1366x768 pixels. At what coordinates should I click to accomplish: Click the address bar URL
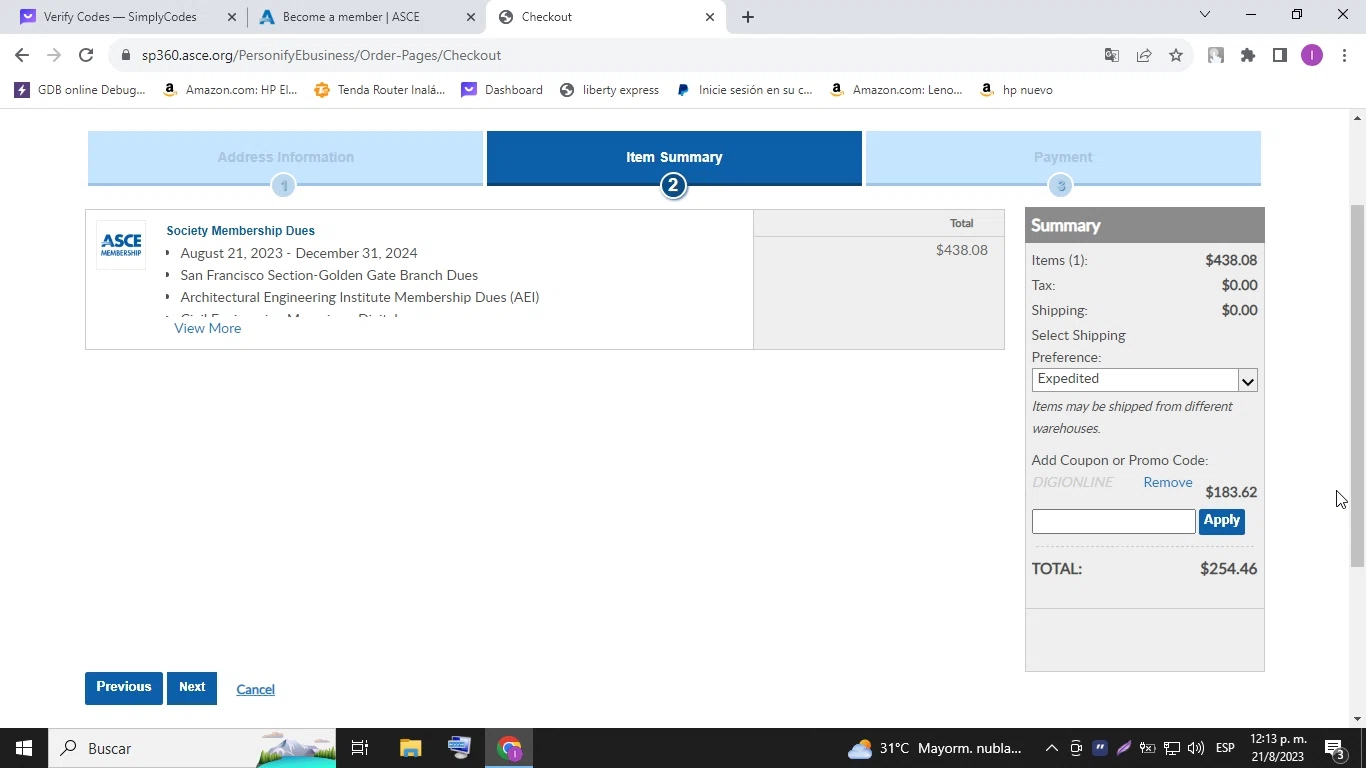click(321, 55)
